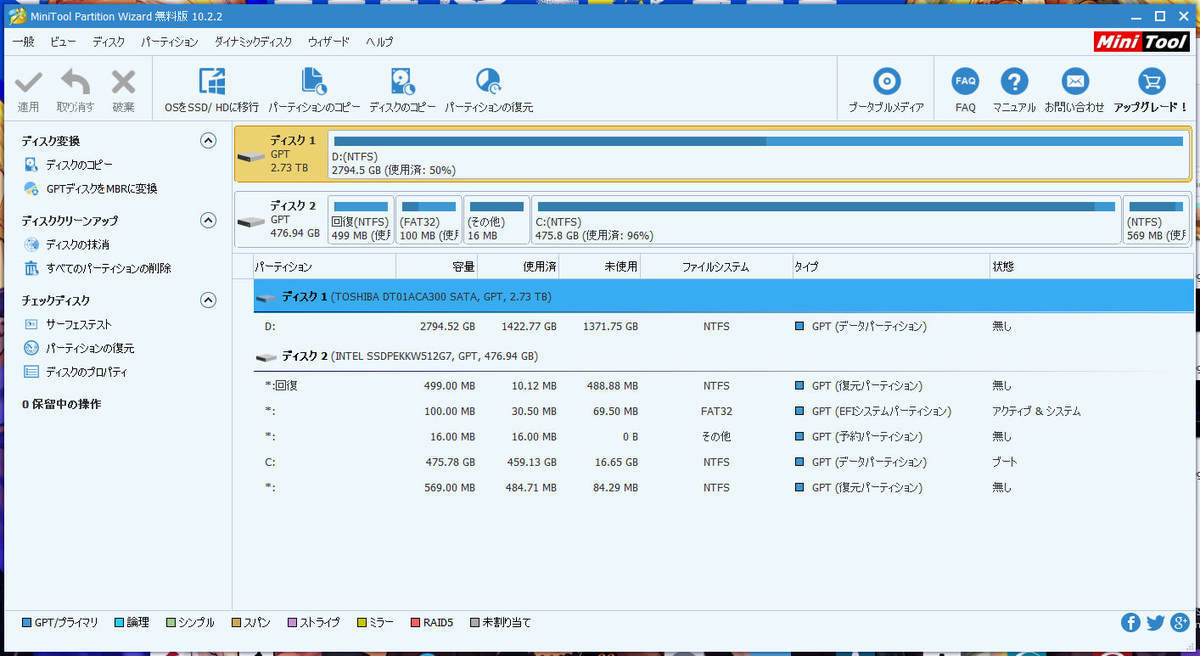Click RAID5 legend color swatch
The height and width of the screenshot is (656, 1200).
click(x=415, y=623)
